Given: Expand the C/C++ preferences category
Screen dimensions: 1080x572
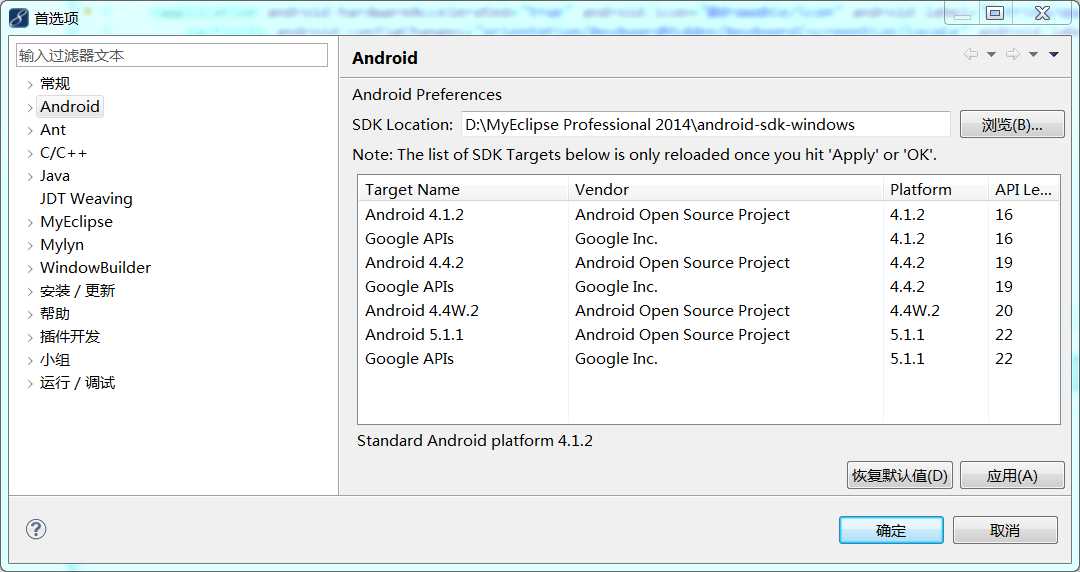Looking at the screenshot, I should 30,153.
